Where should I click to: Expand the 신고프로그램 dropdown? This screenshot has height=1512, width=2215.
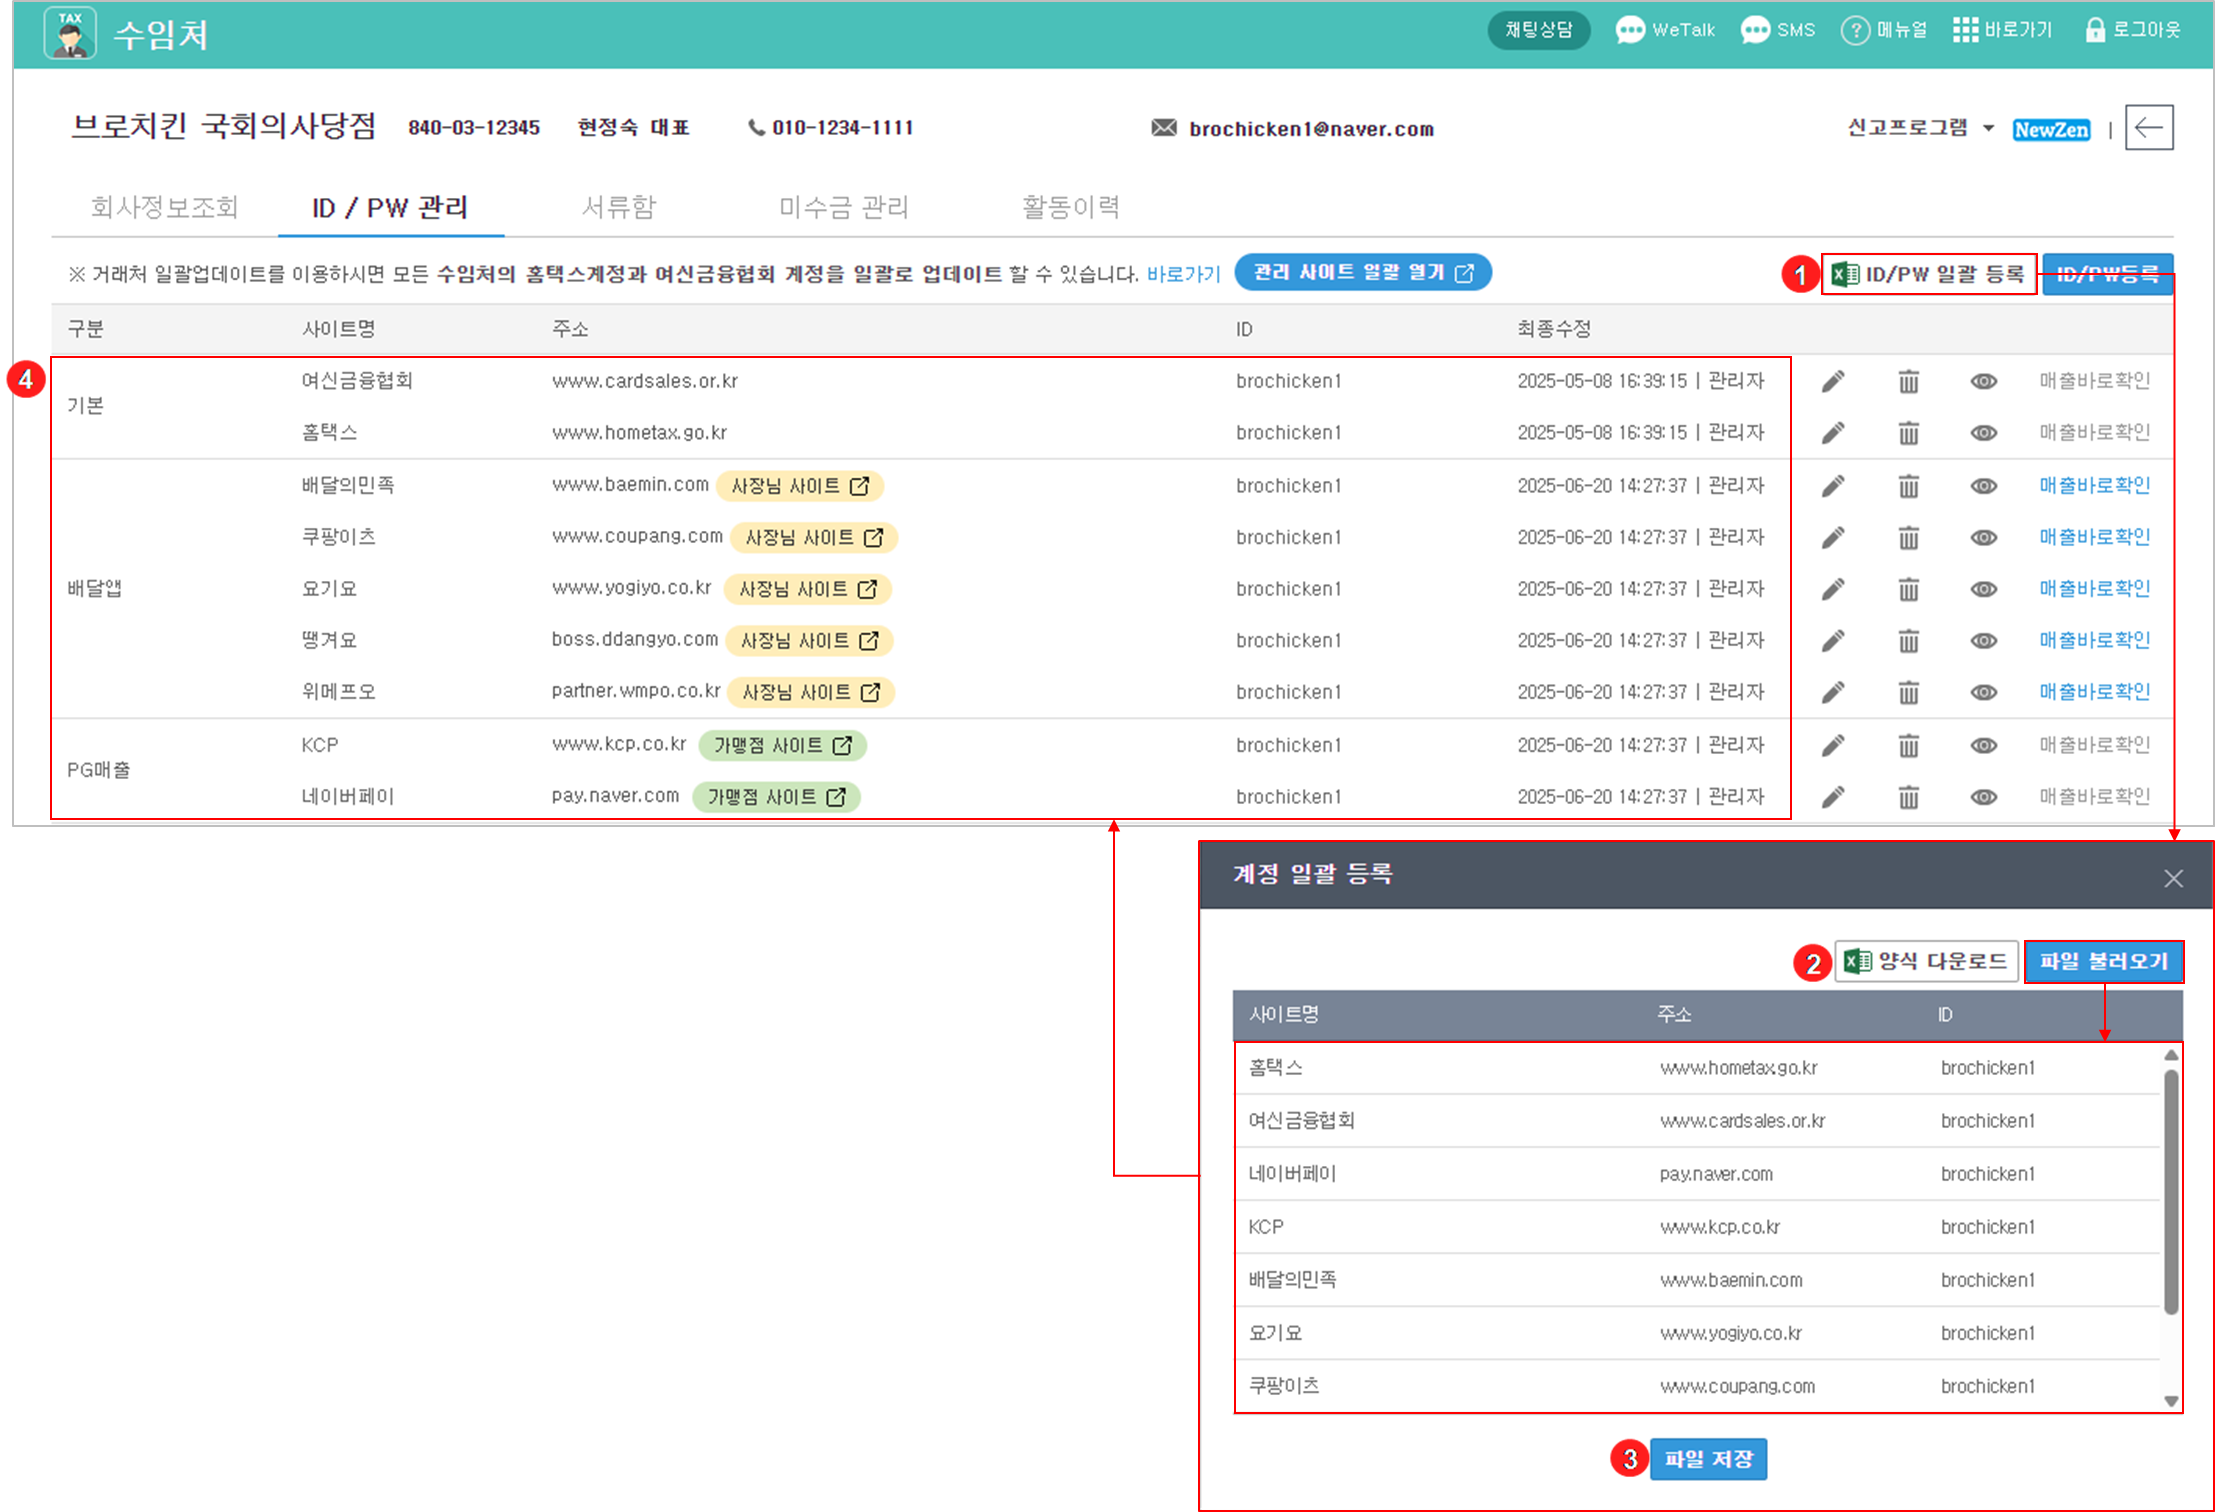[1920, 128]
